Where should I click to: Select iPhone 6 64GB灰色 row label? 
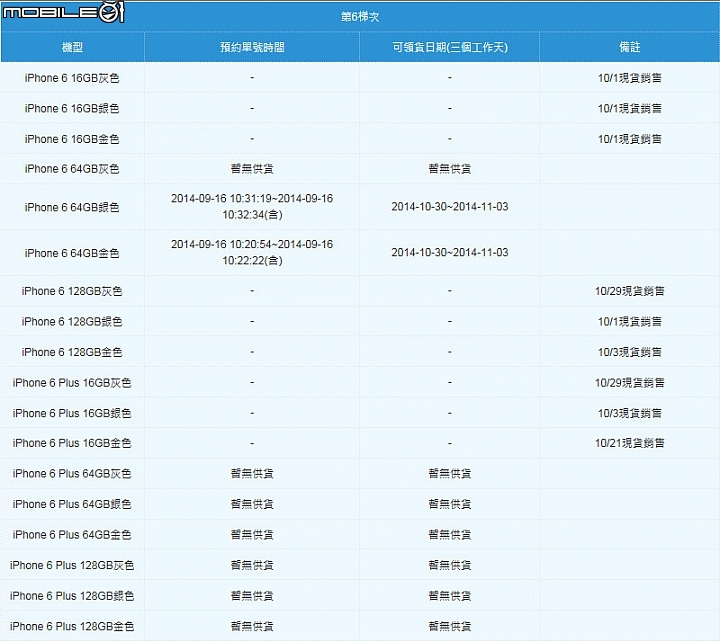pyautogui.click(x=72, y=169)
